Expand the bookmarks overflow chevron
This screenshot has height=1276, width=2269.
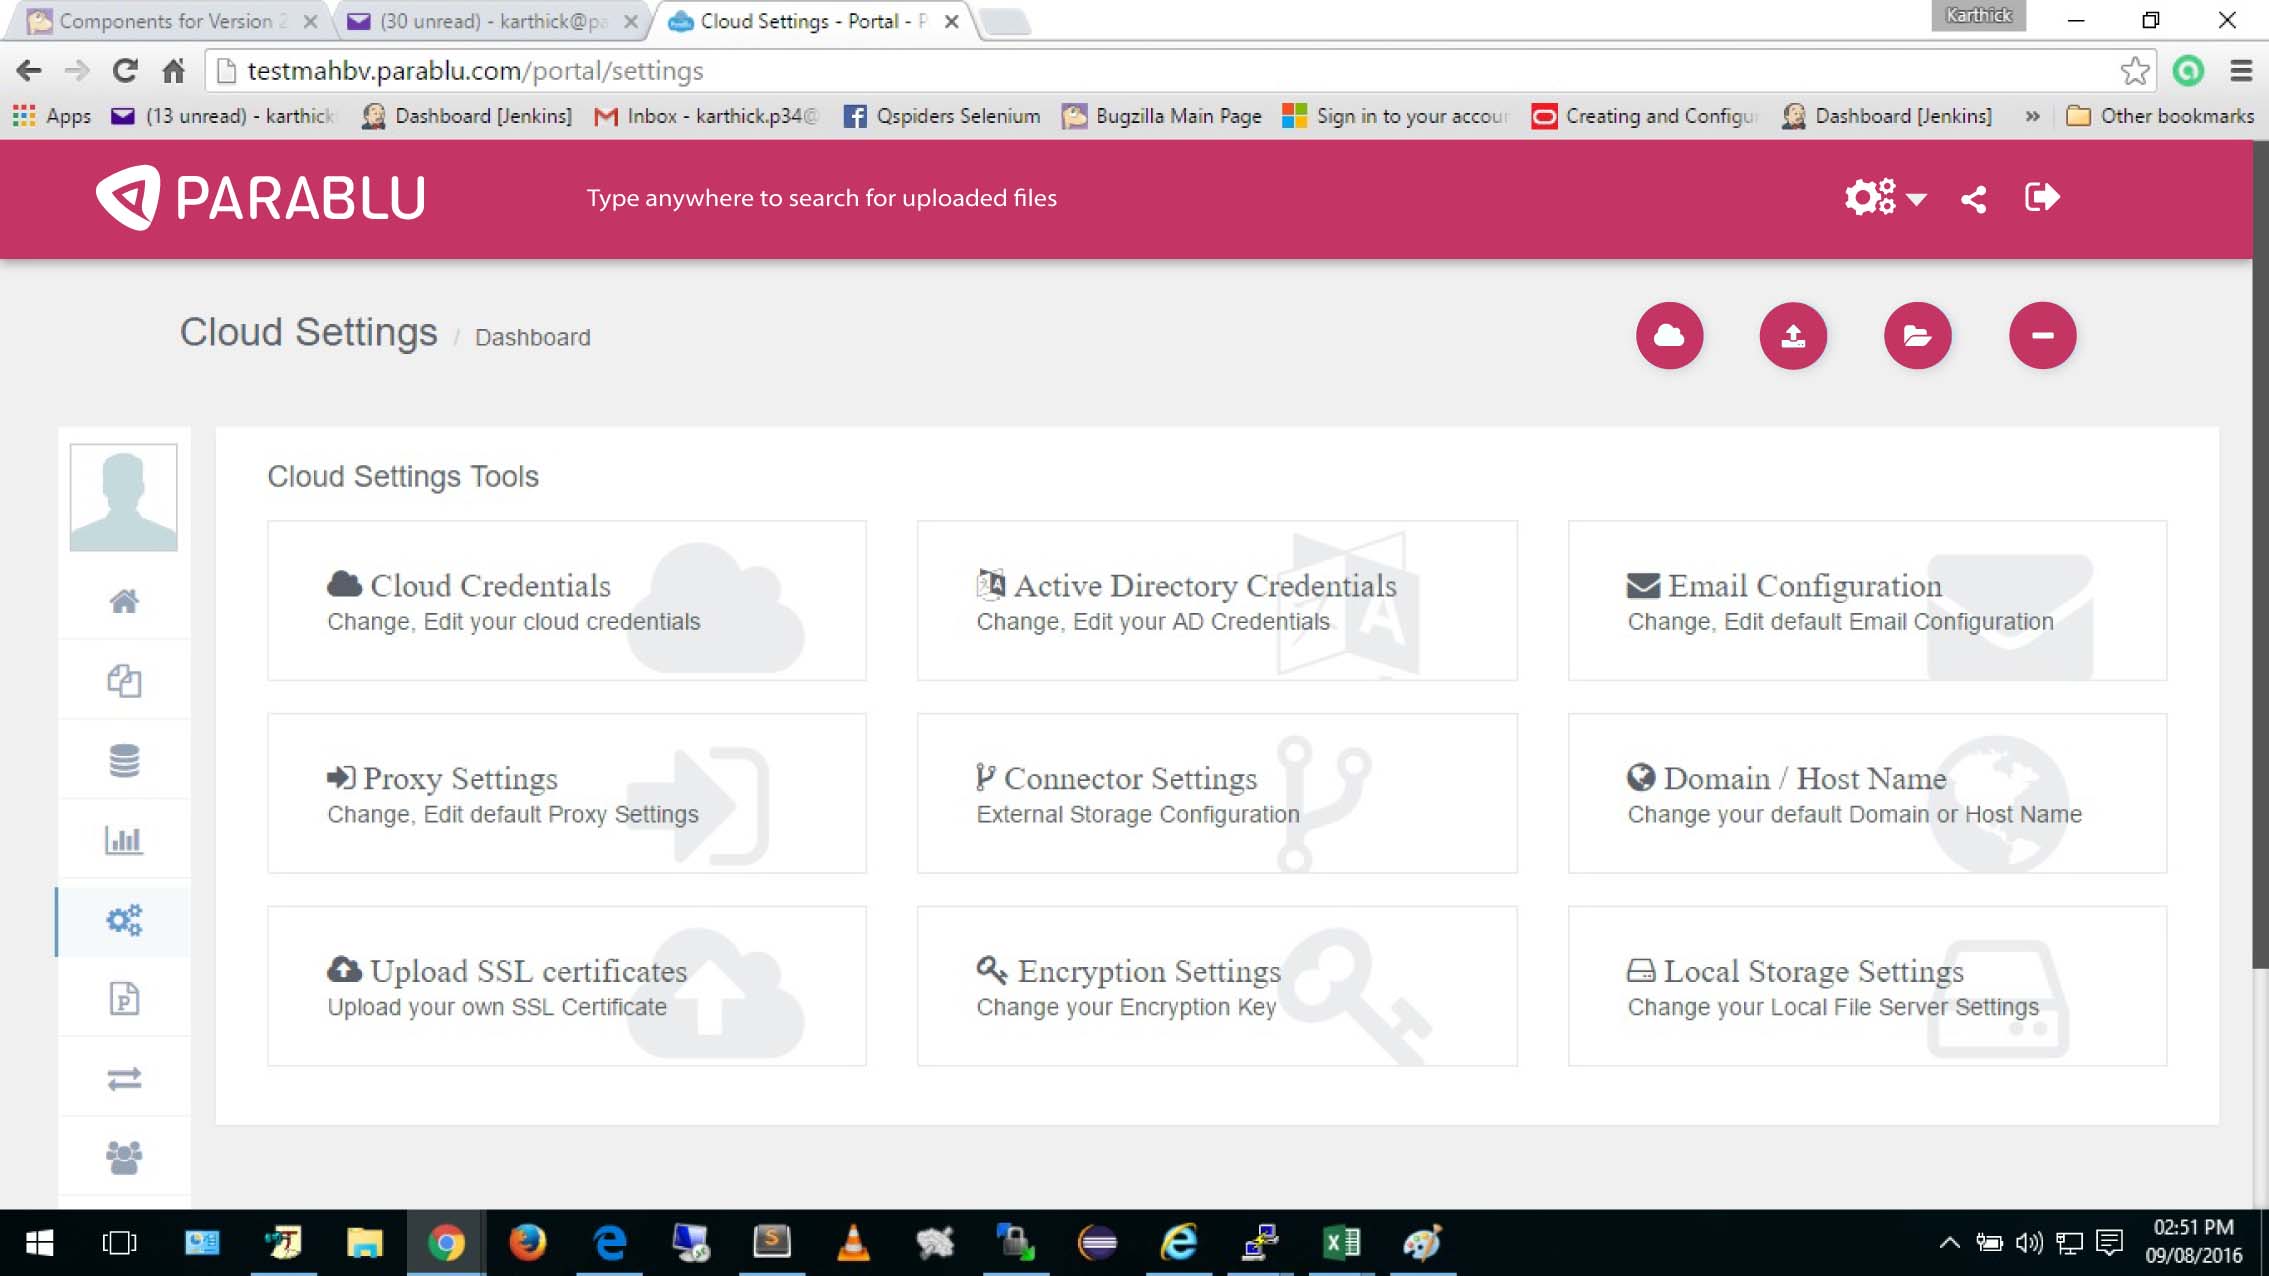2032,116
